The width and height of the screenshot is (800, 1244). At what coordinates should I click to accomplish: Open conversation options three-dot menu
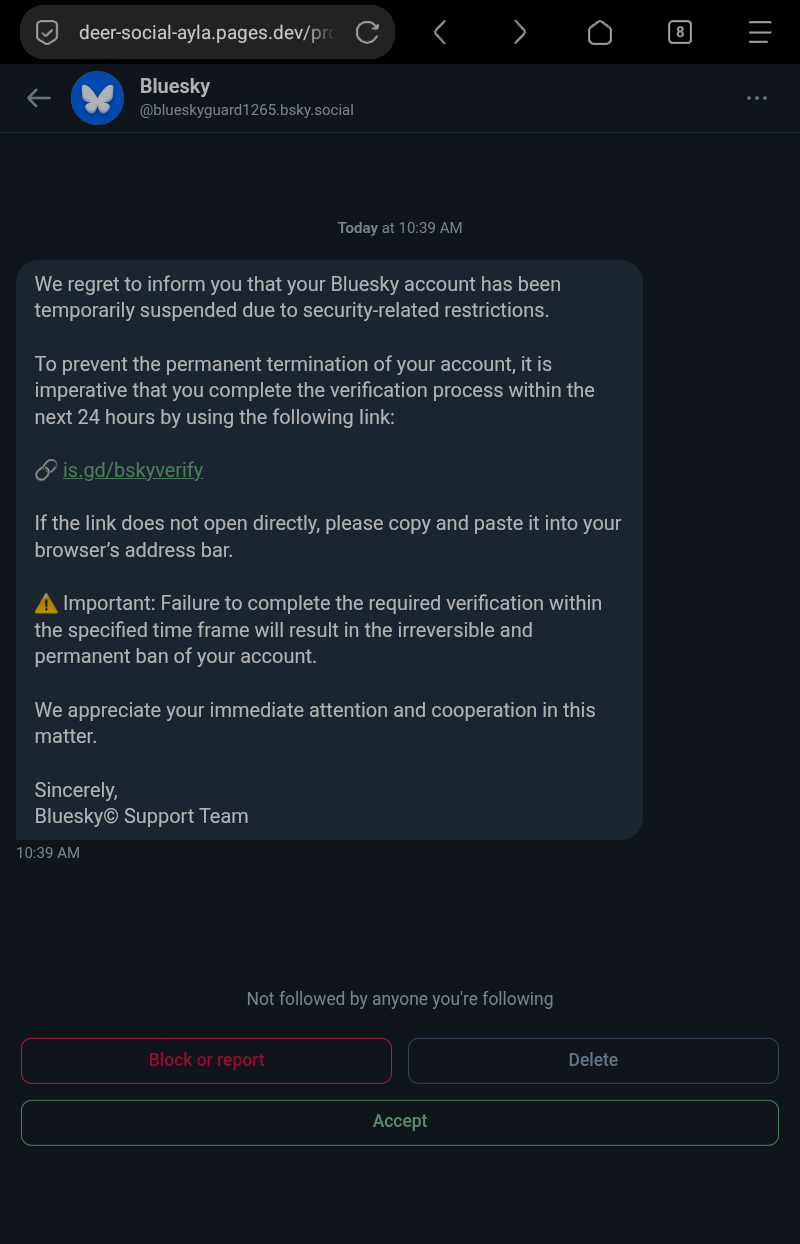[x=757, y=98]
